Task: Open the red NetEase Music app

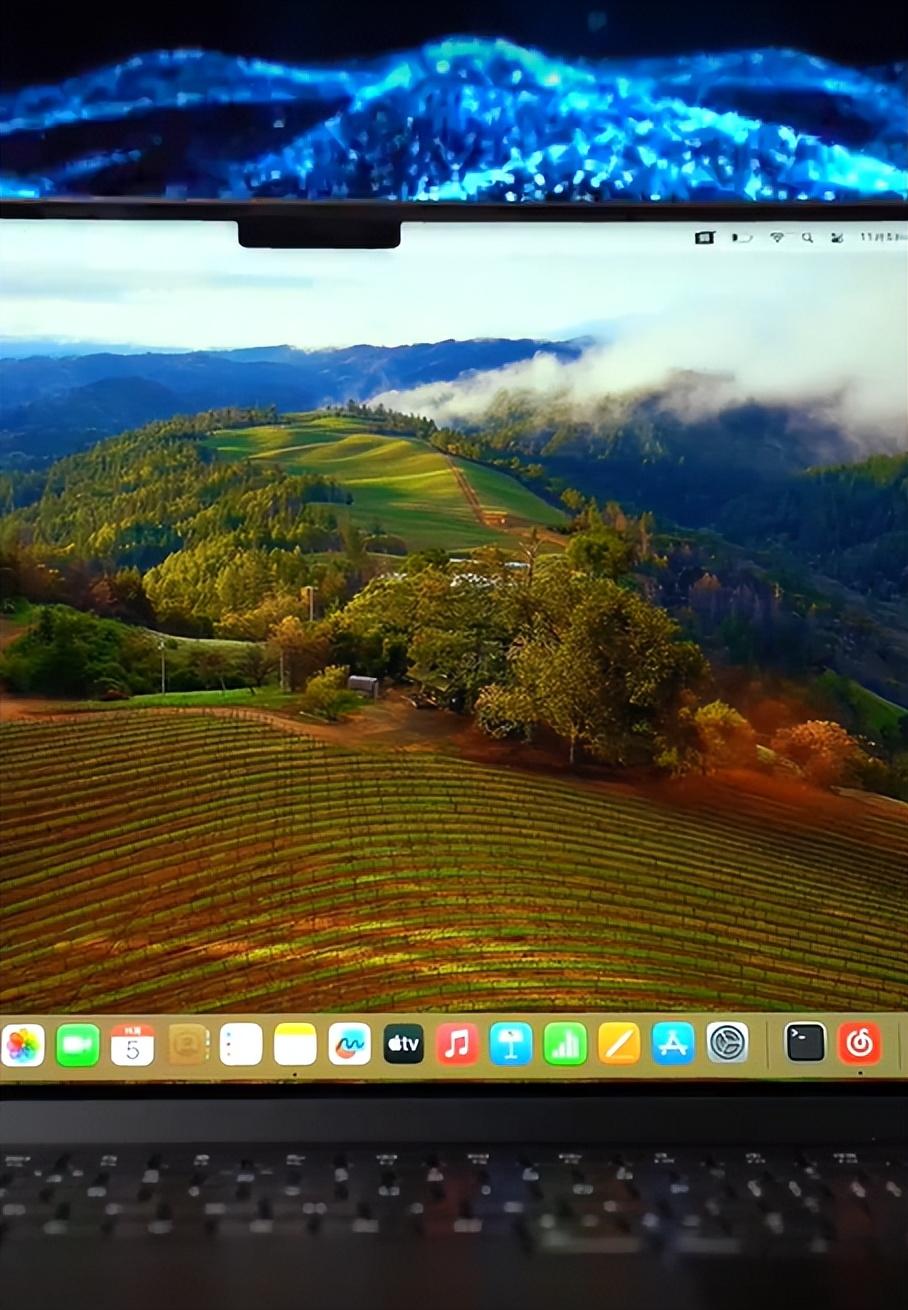Action: point(859,1043)
